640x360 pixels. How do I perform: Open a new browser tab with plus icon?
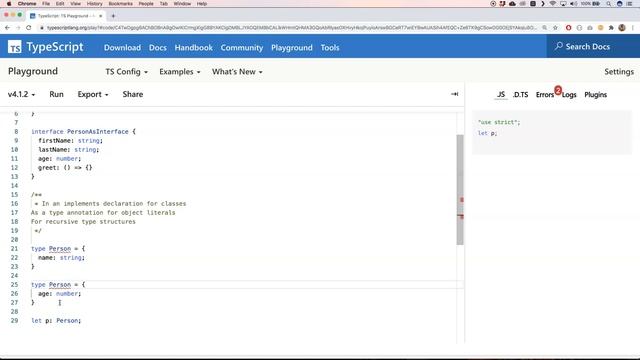tap(113, 16)
